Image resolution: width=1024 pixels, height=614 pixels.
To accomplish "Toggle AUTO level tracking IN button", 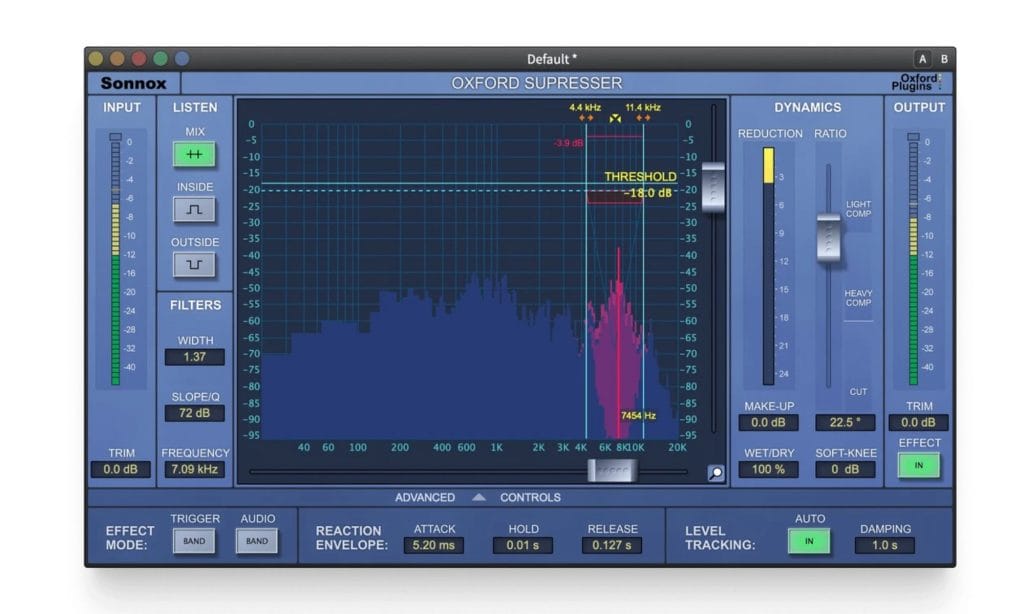I will [x=808, y=542].
